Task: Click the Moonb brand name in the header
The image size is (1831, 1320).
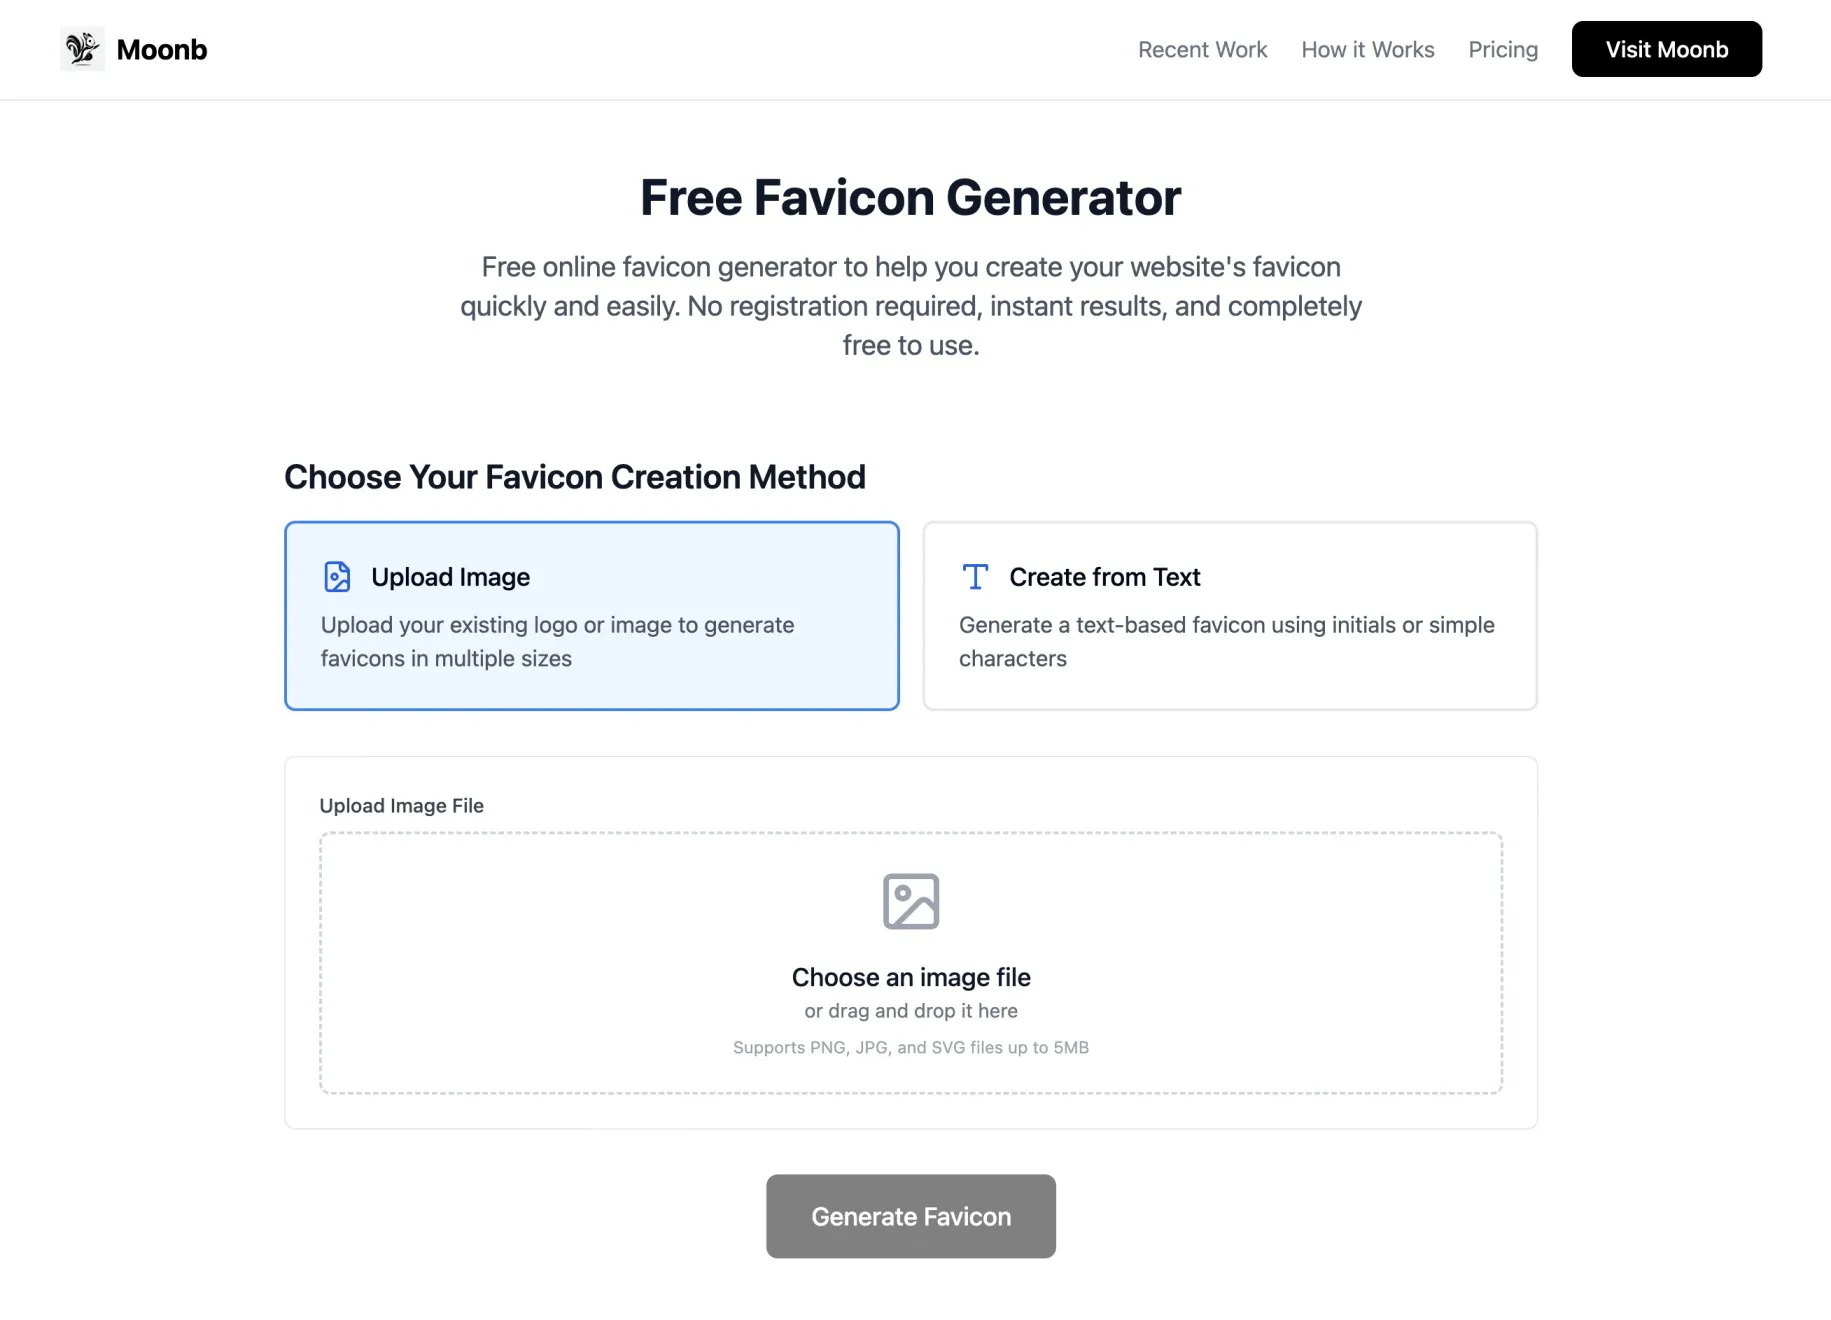Action: click(162, 48)
